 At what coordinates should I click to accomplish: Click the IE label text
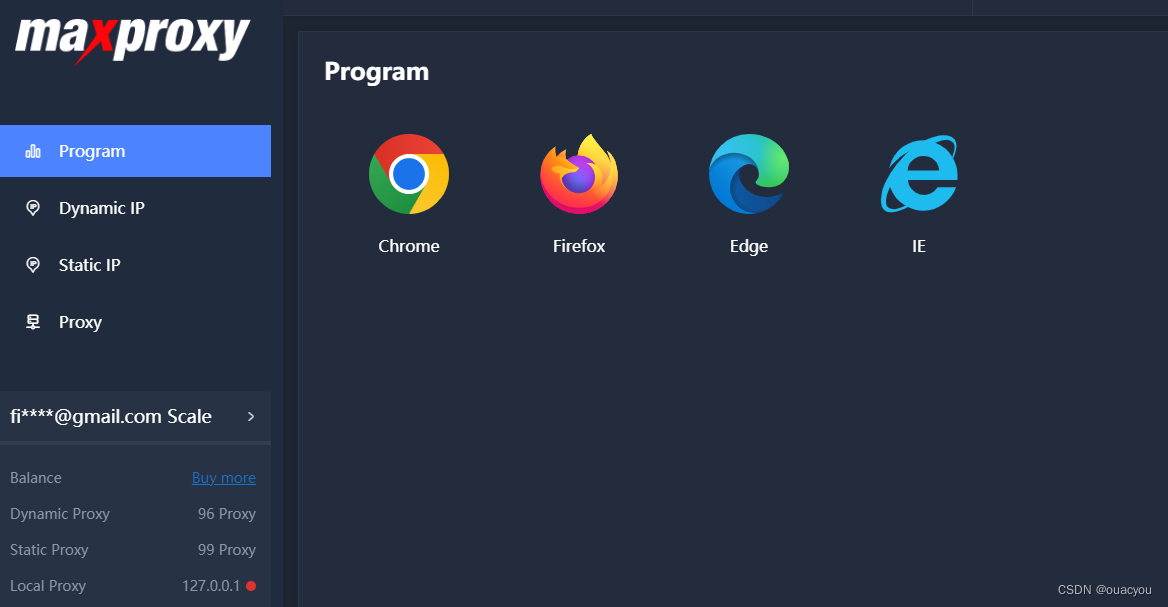[919, 246]
